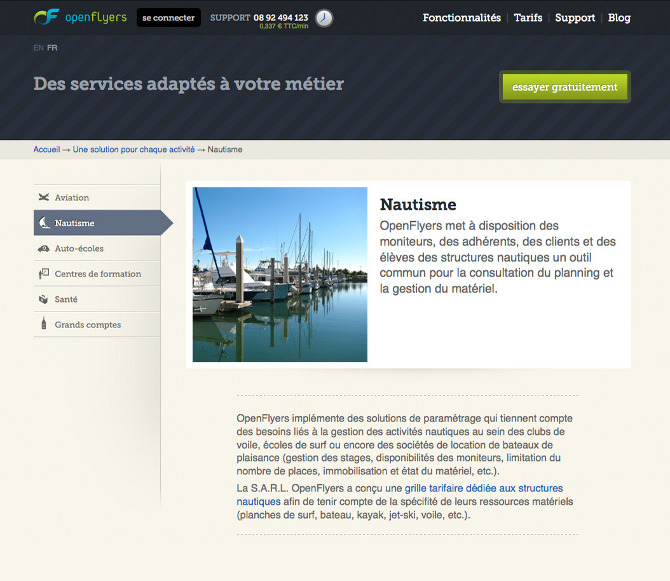This screenshot has width=670, height=581.
Task: Click the marina harbor photo
Action: coord(280,274)
